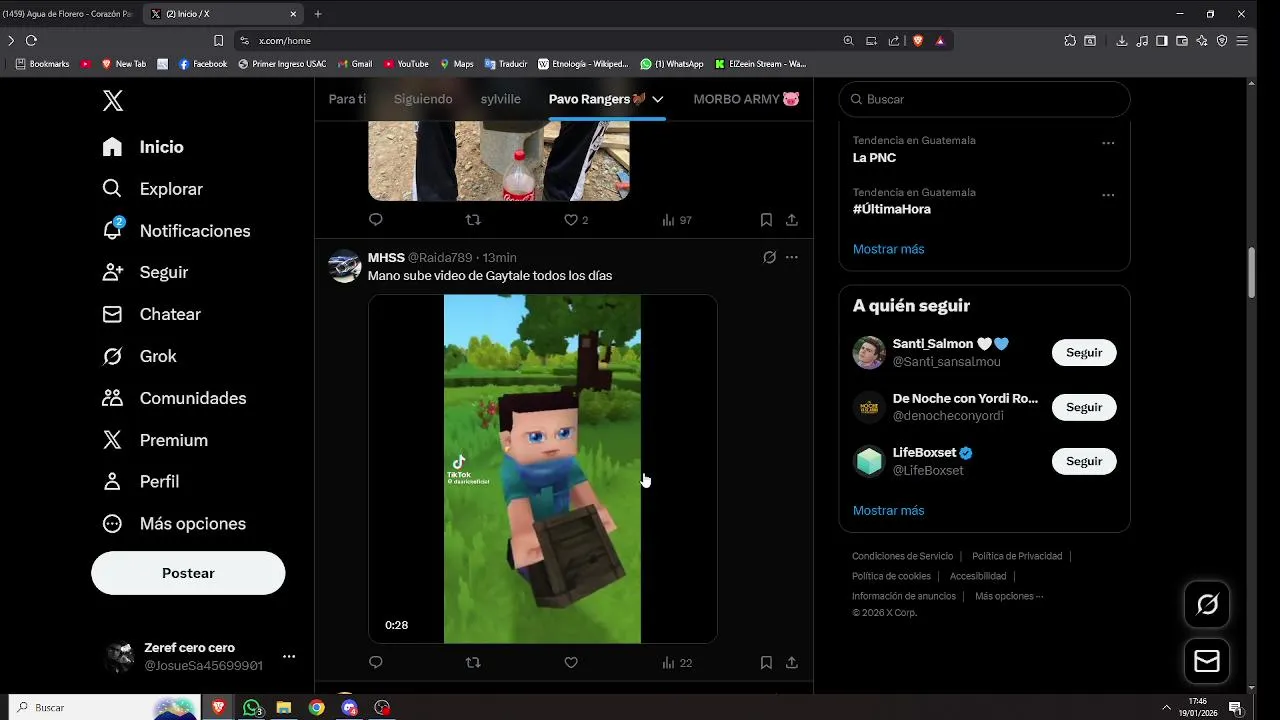
Task: Click Mostrar más under the trends
Action: click(888, 249)
